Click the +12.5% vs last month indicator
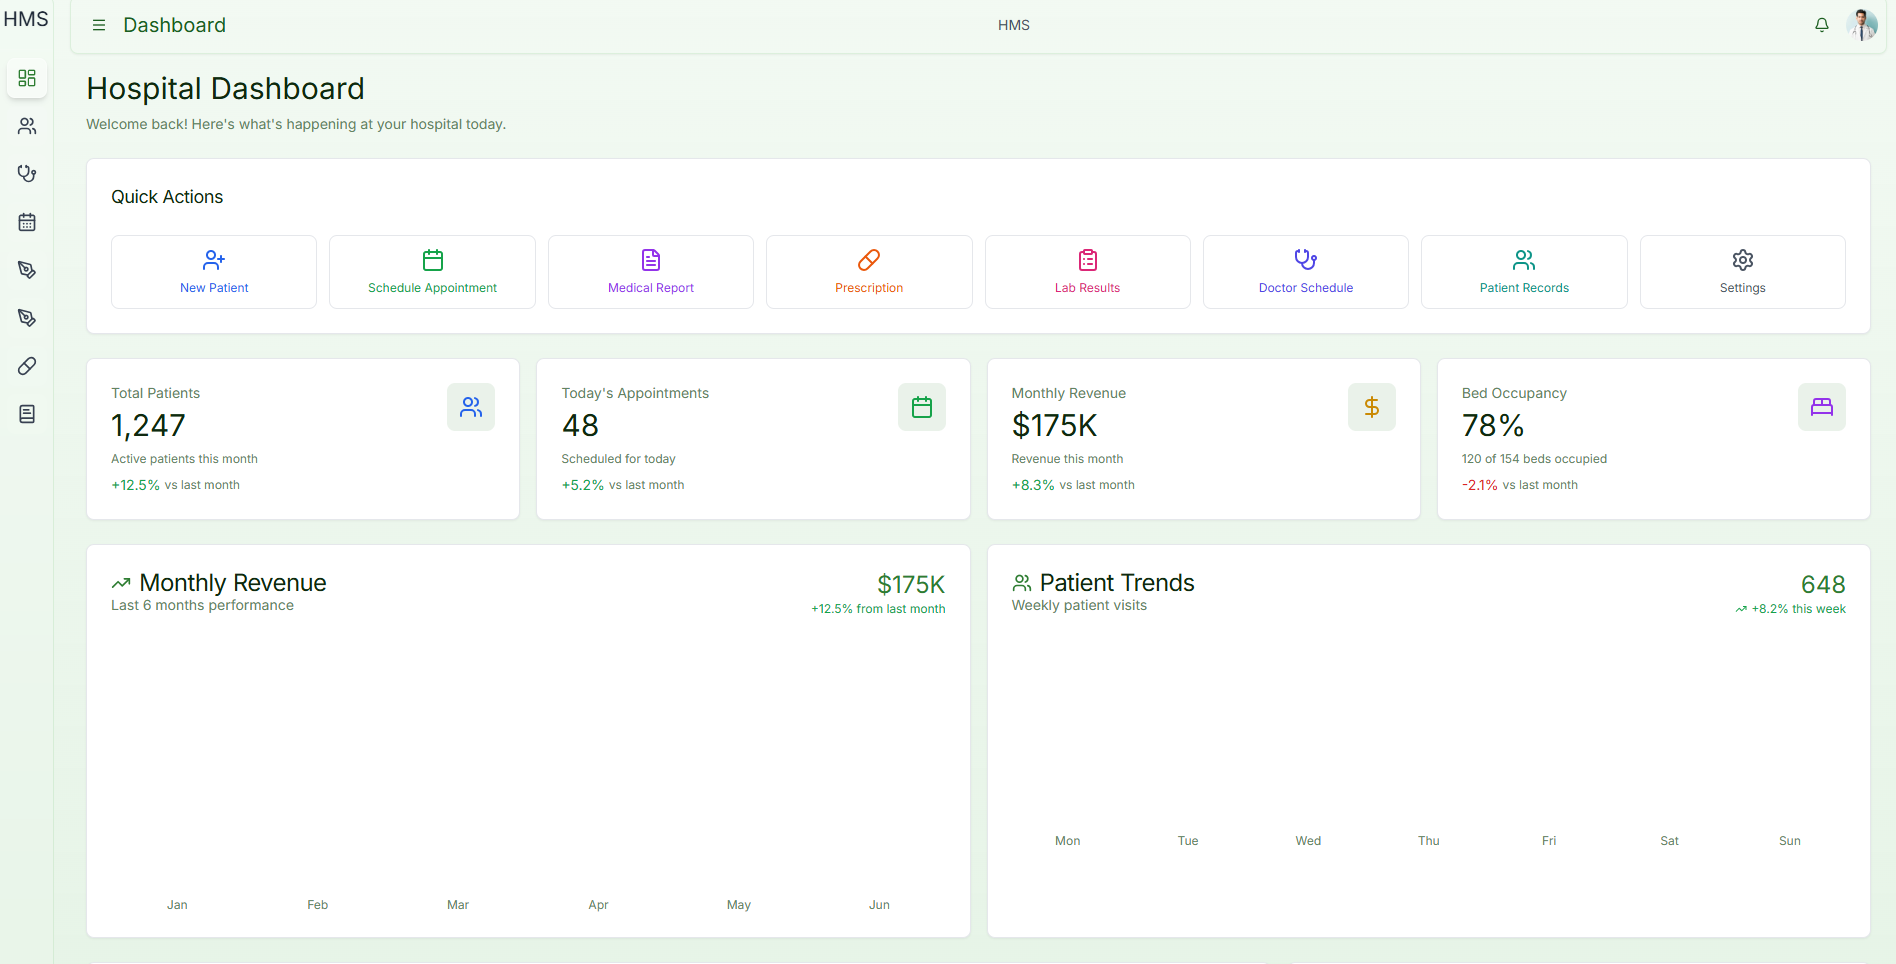This screenshot has width=1896, height=964. point(175,485)
